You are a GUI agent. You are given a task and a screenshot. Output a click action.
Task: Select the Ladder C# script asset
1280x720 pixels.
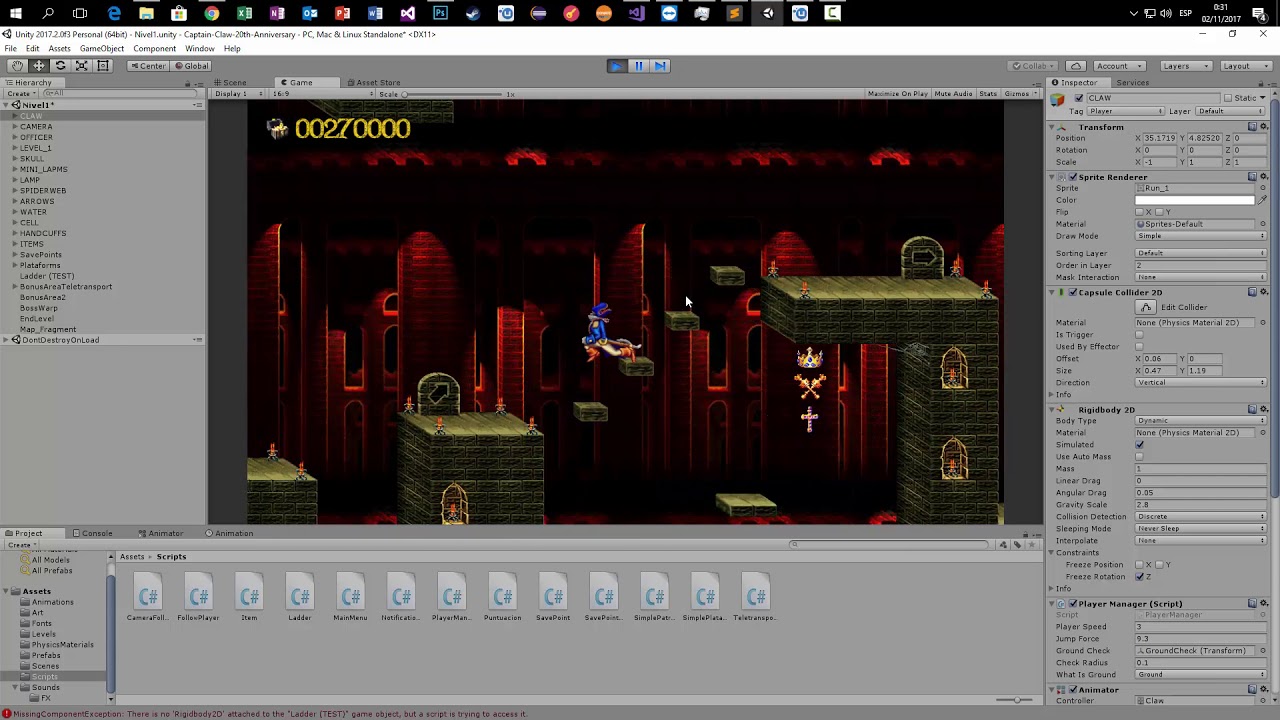point(299,598)
